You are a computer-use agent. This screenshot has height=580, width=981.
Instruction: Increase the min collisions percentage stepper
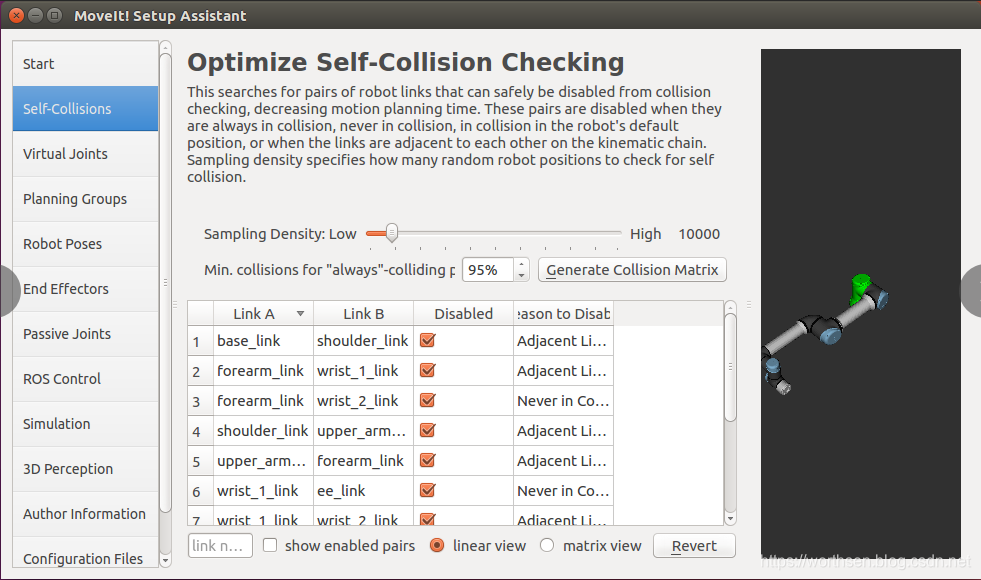[522, 264]
